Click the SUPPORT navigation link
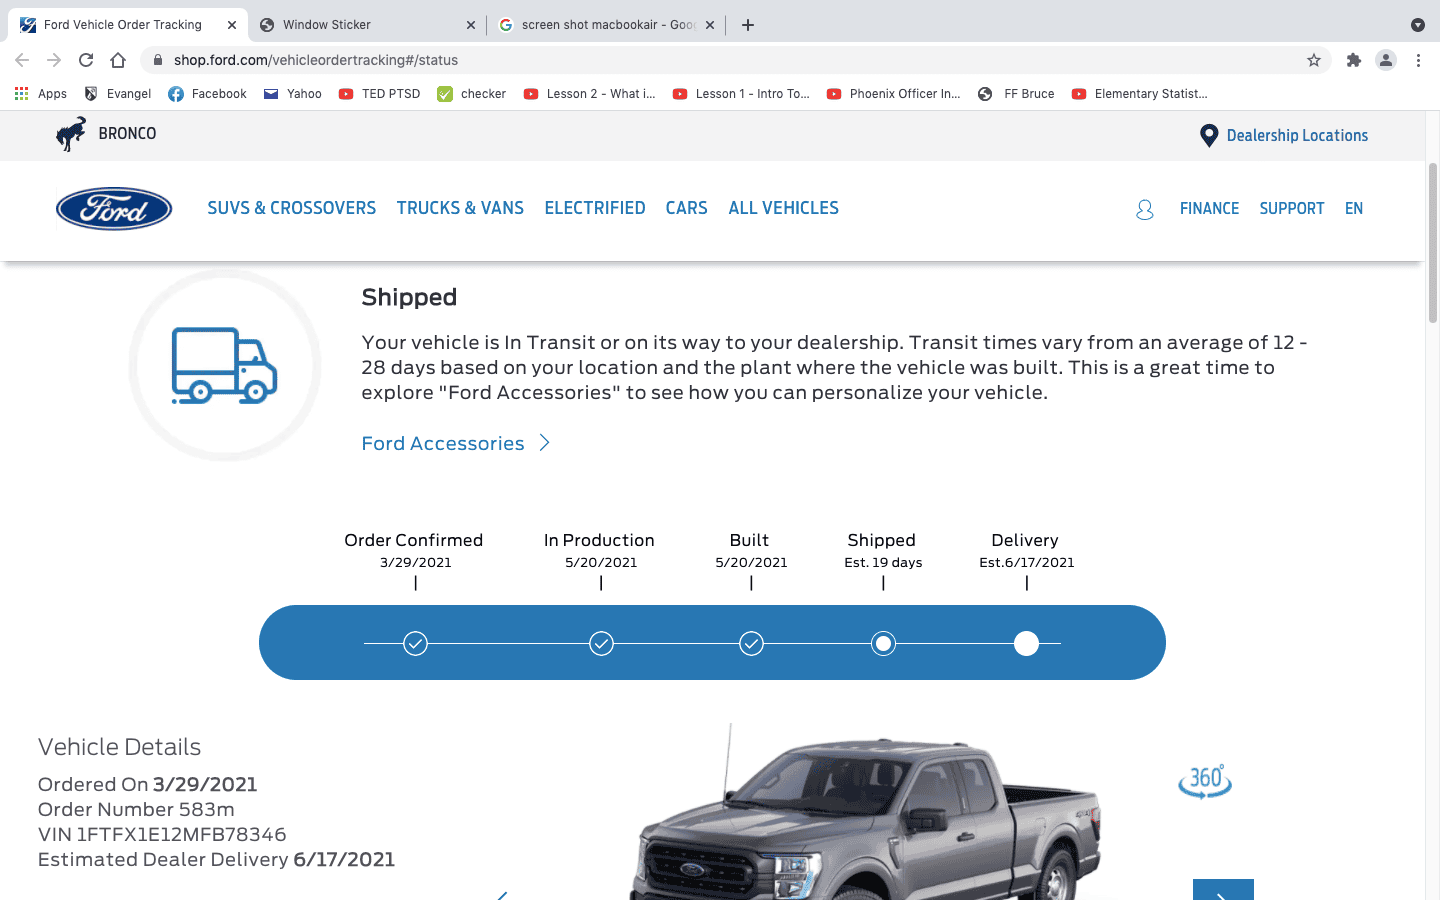Screen dimensions: 1440x900 pyautogui.click(x=1292, y=208)
